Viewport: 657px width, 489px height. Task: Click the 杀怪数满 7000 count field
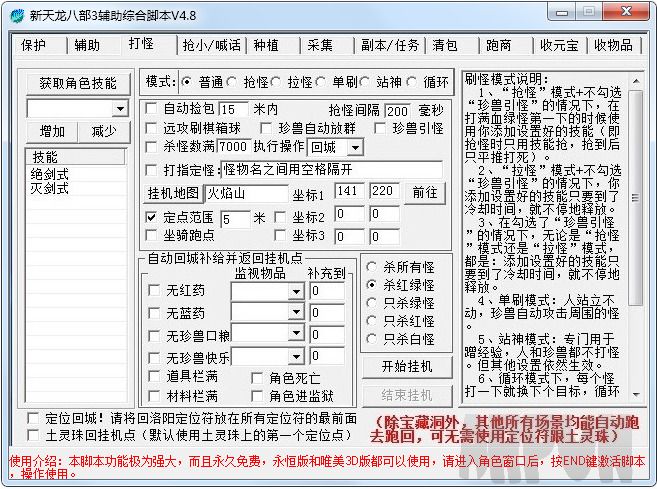point(233,147)
